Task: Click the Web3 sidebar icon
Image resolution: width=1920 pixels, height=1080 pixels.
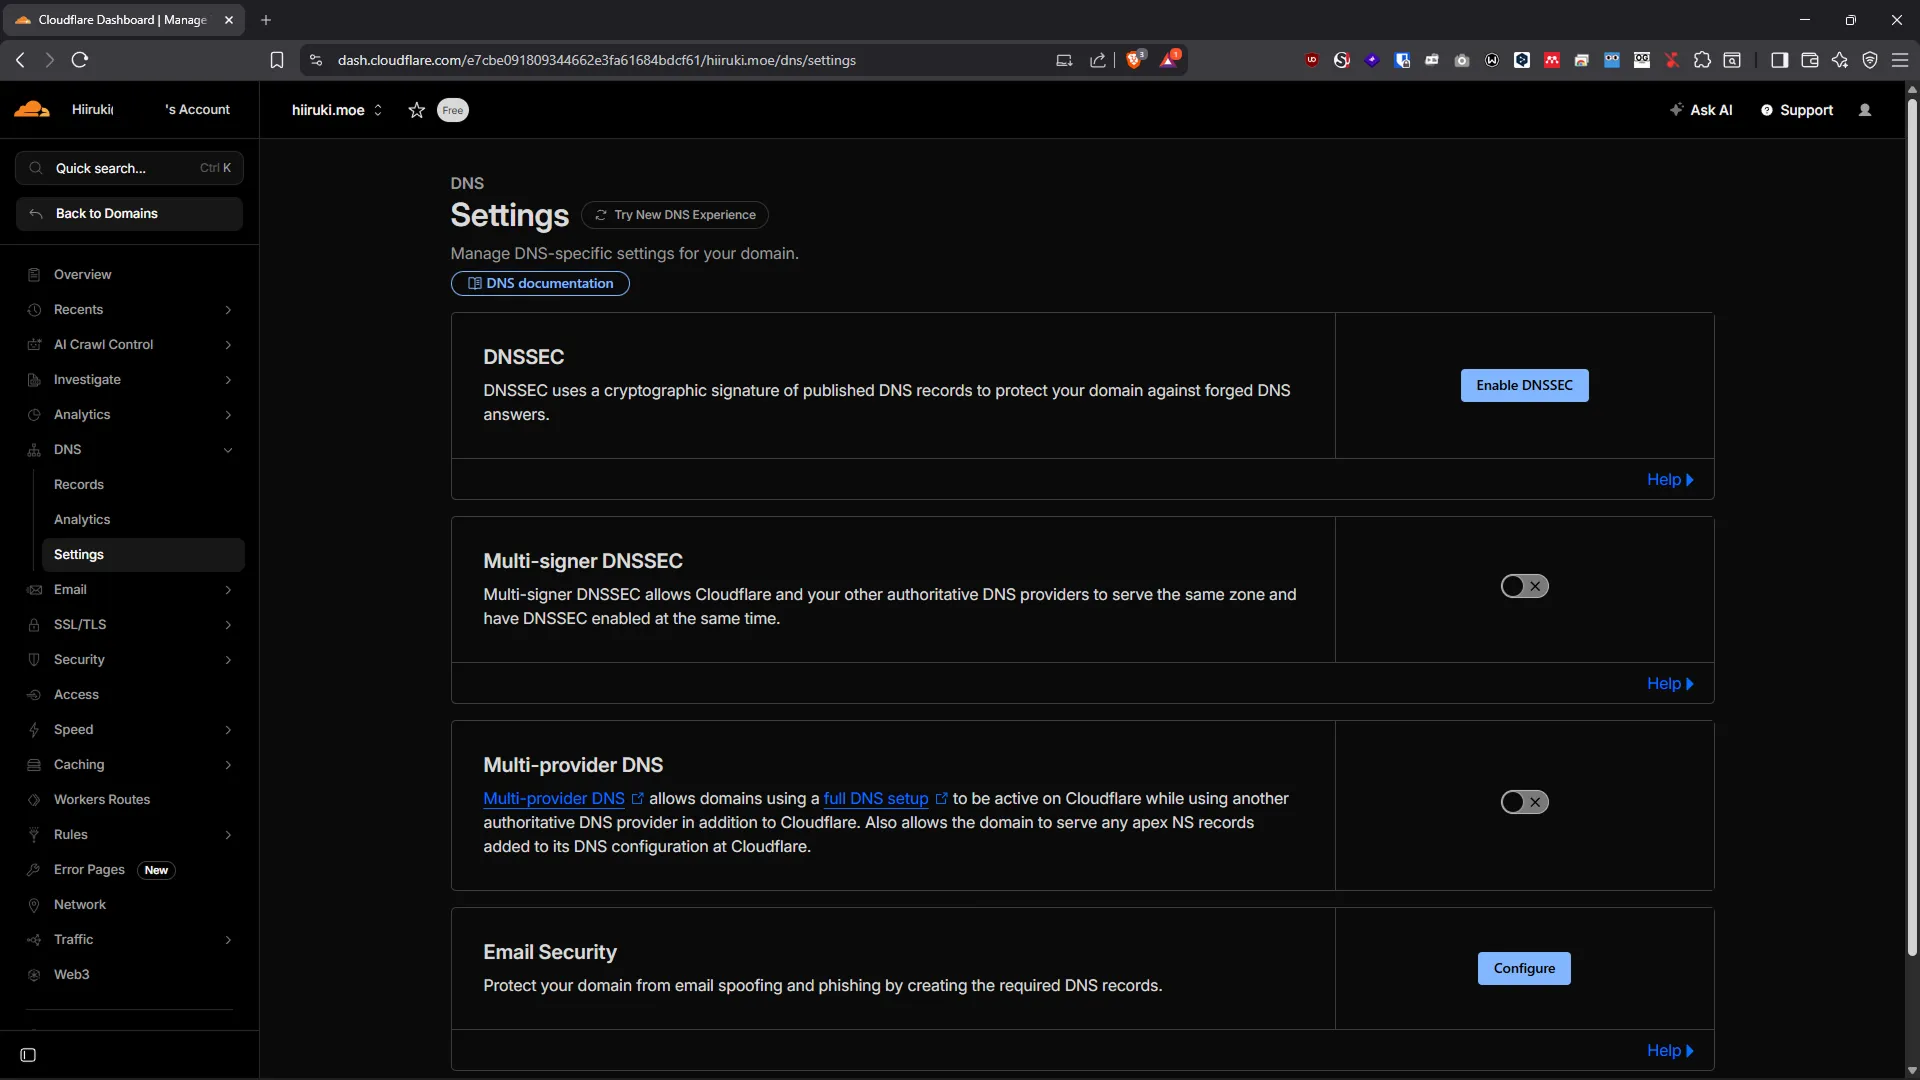Action: point(34,975)
